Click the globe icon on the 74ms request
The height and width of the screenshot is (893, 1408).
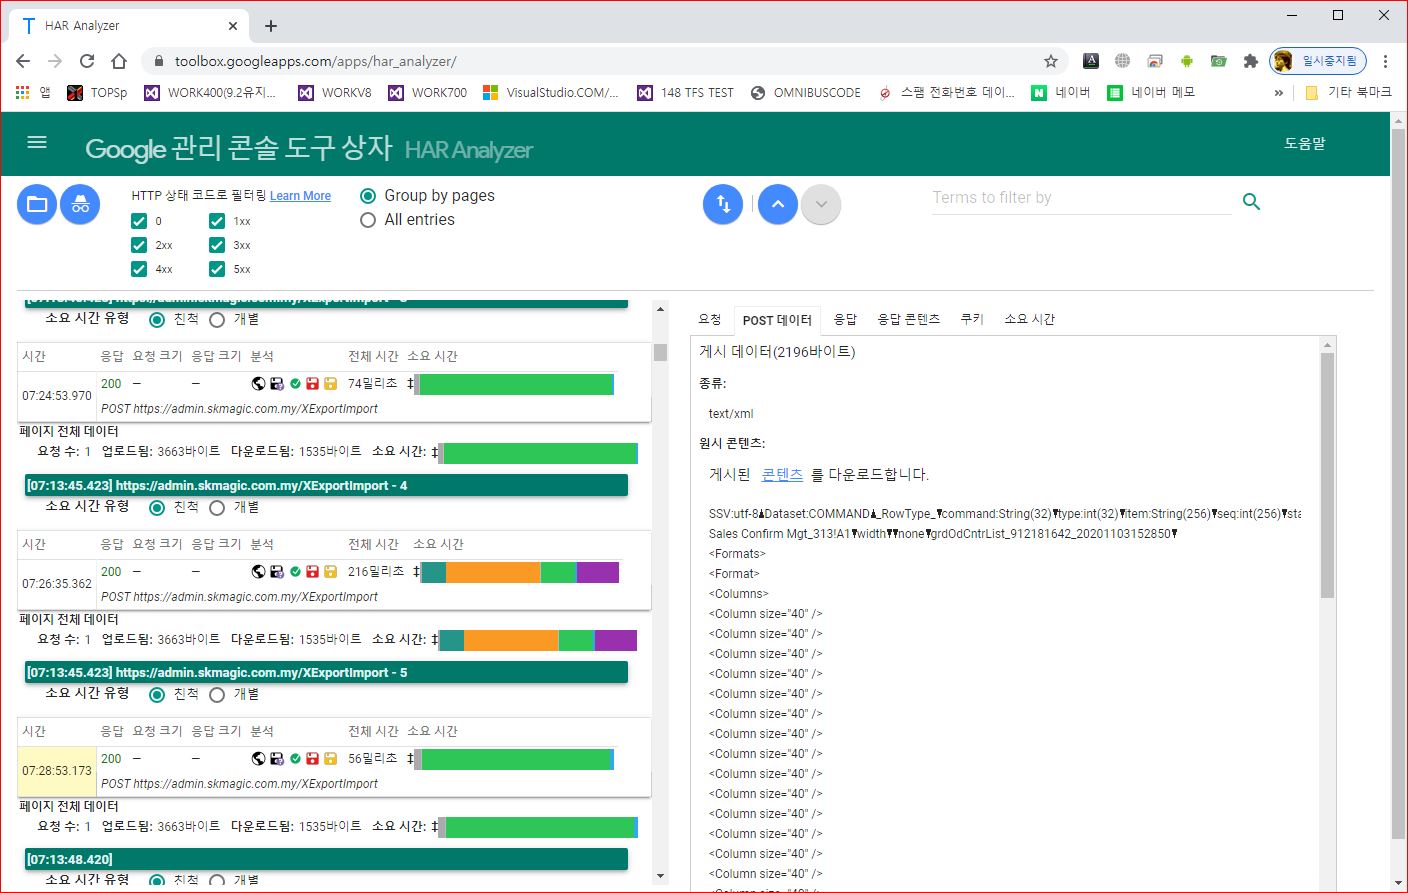click(257, 383)
